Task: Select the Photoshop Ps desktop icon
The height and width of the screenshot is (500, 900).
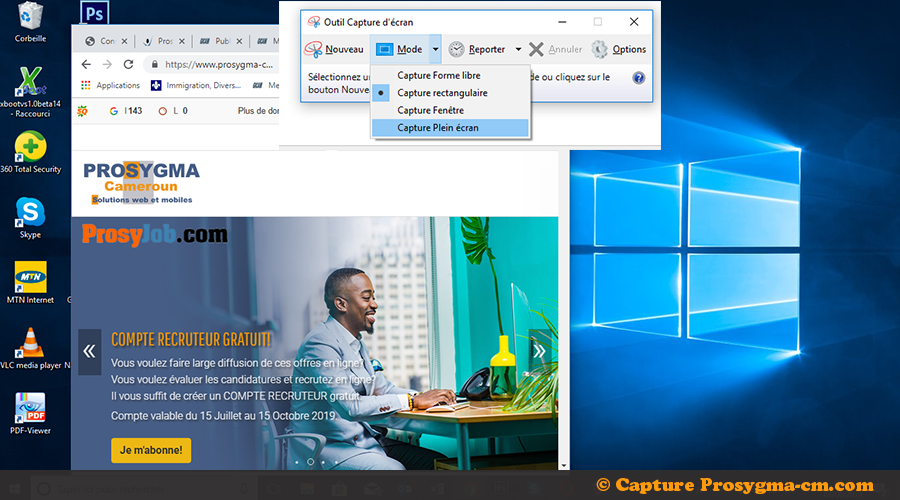Action: 95,13
